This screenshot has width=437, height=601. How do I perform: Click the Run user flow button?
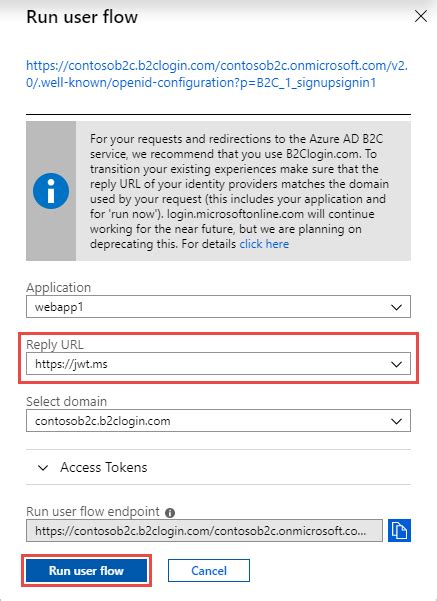86,570
